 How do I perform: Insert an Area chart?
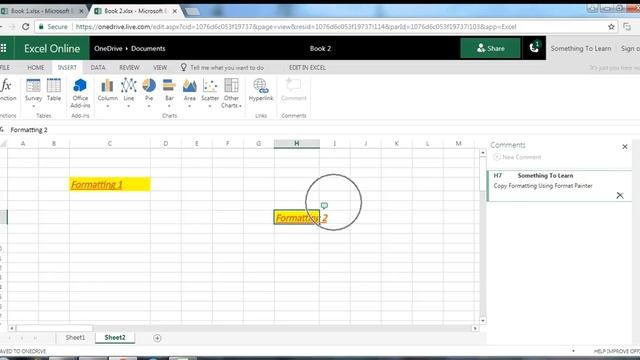tap(189, 90)
